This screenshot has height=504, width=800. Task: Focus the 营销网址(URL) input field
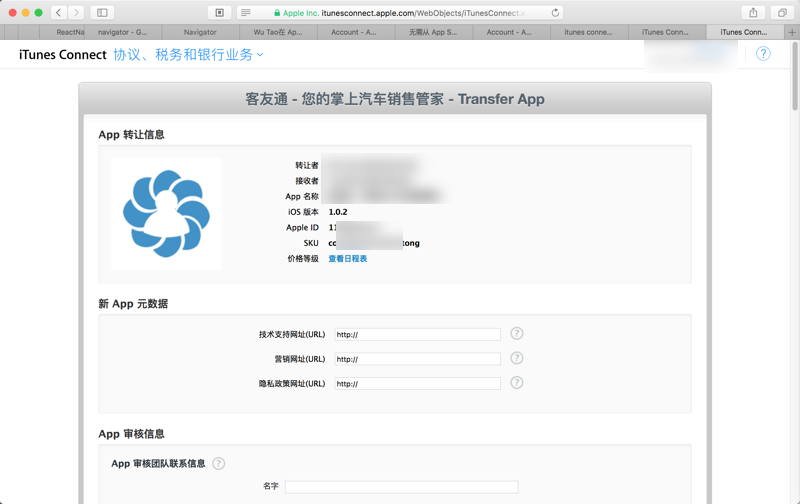pyautogui.click(x=417, y=359)
